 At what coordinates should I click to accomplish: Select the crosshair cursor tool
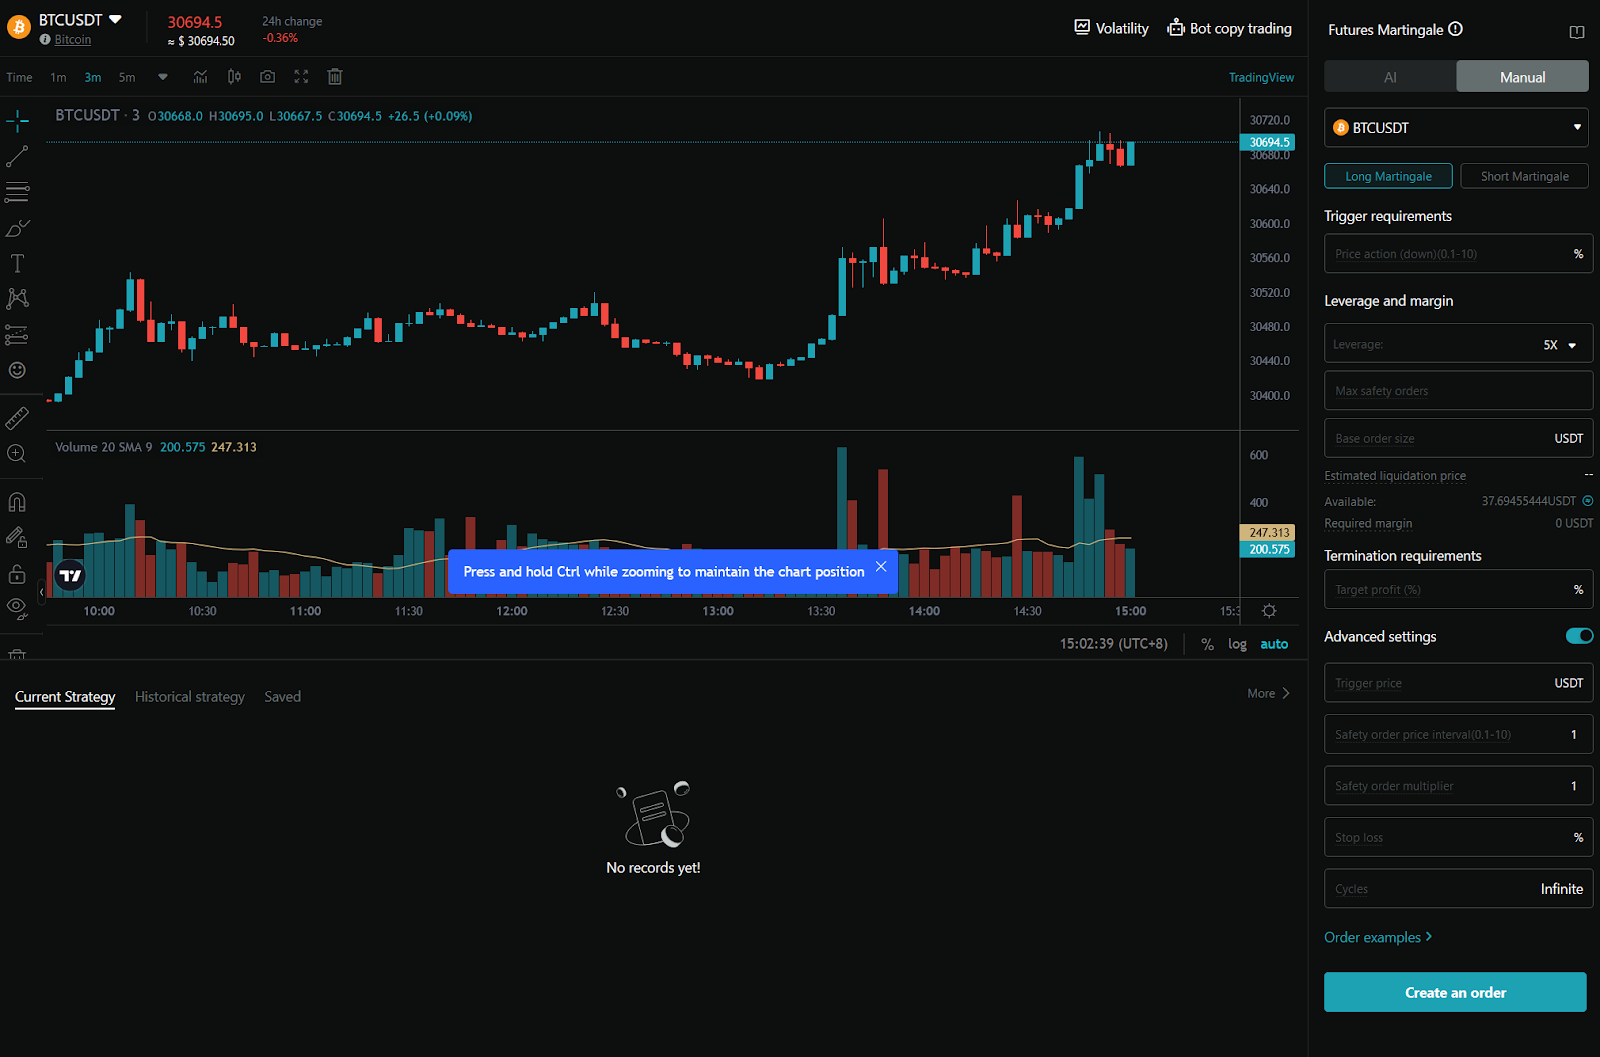tap(17, 122)
